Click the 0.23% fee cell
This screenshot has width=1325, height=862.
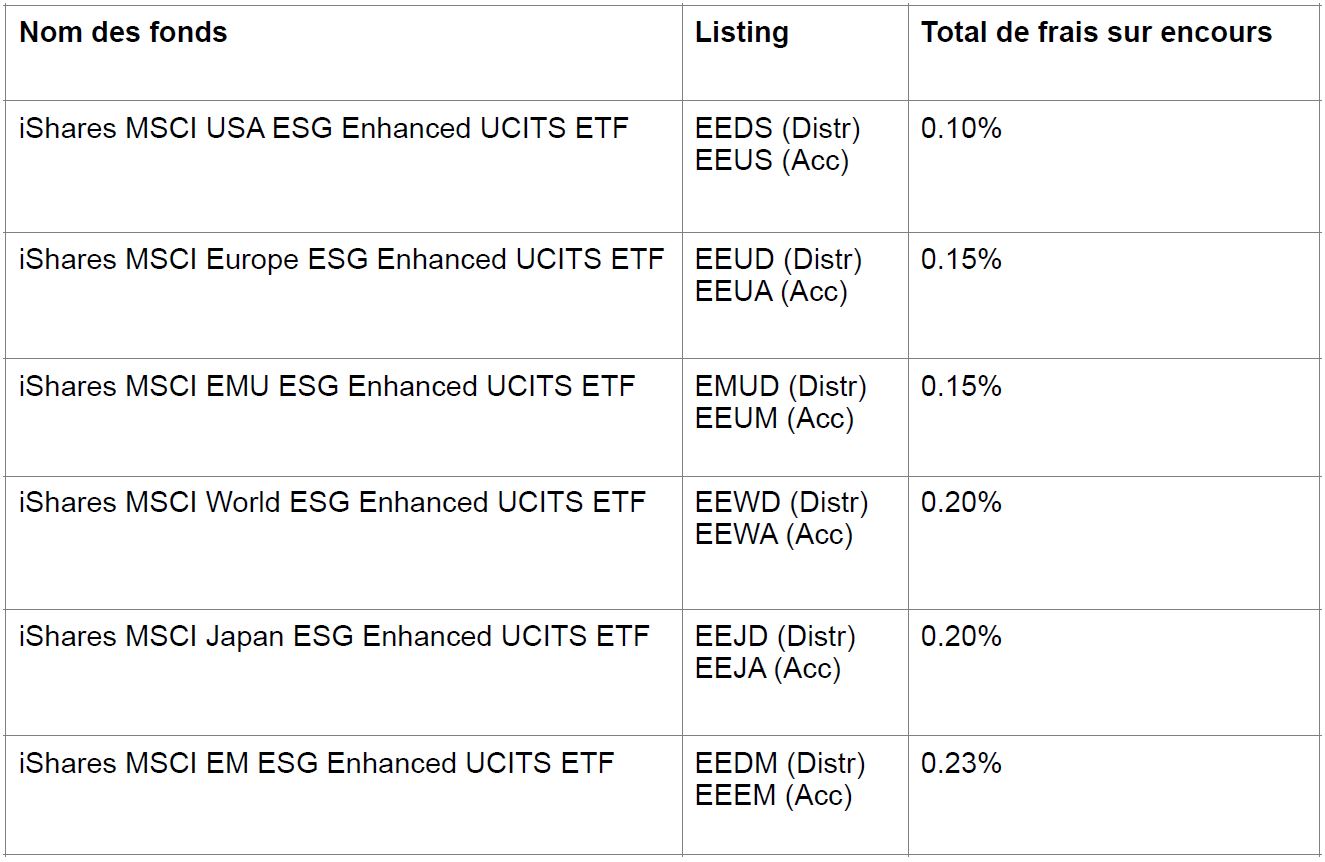point(961,763)
